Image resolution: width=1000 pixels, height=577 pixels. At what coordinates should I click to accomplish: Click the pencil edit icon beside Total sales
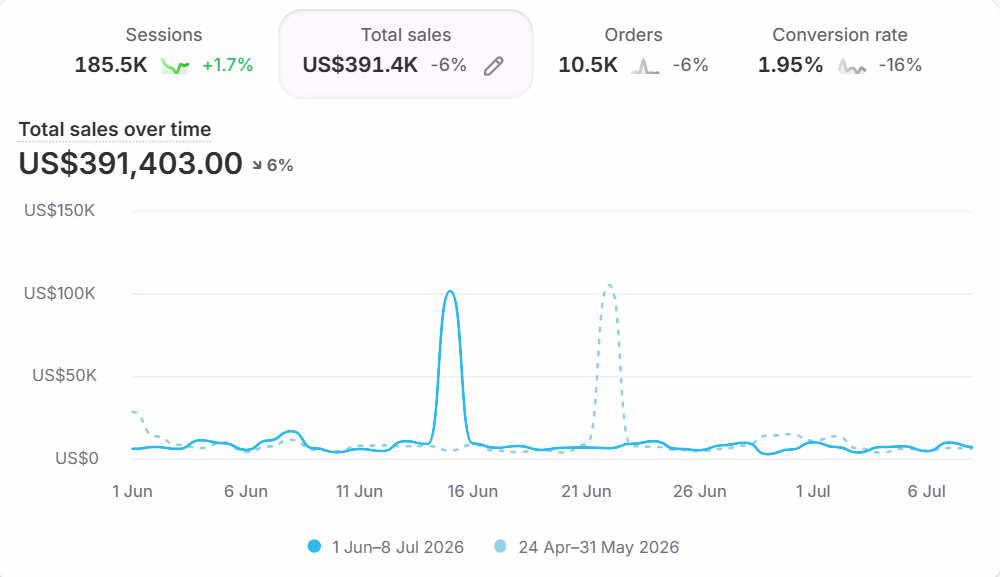click(494, 66)
